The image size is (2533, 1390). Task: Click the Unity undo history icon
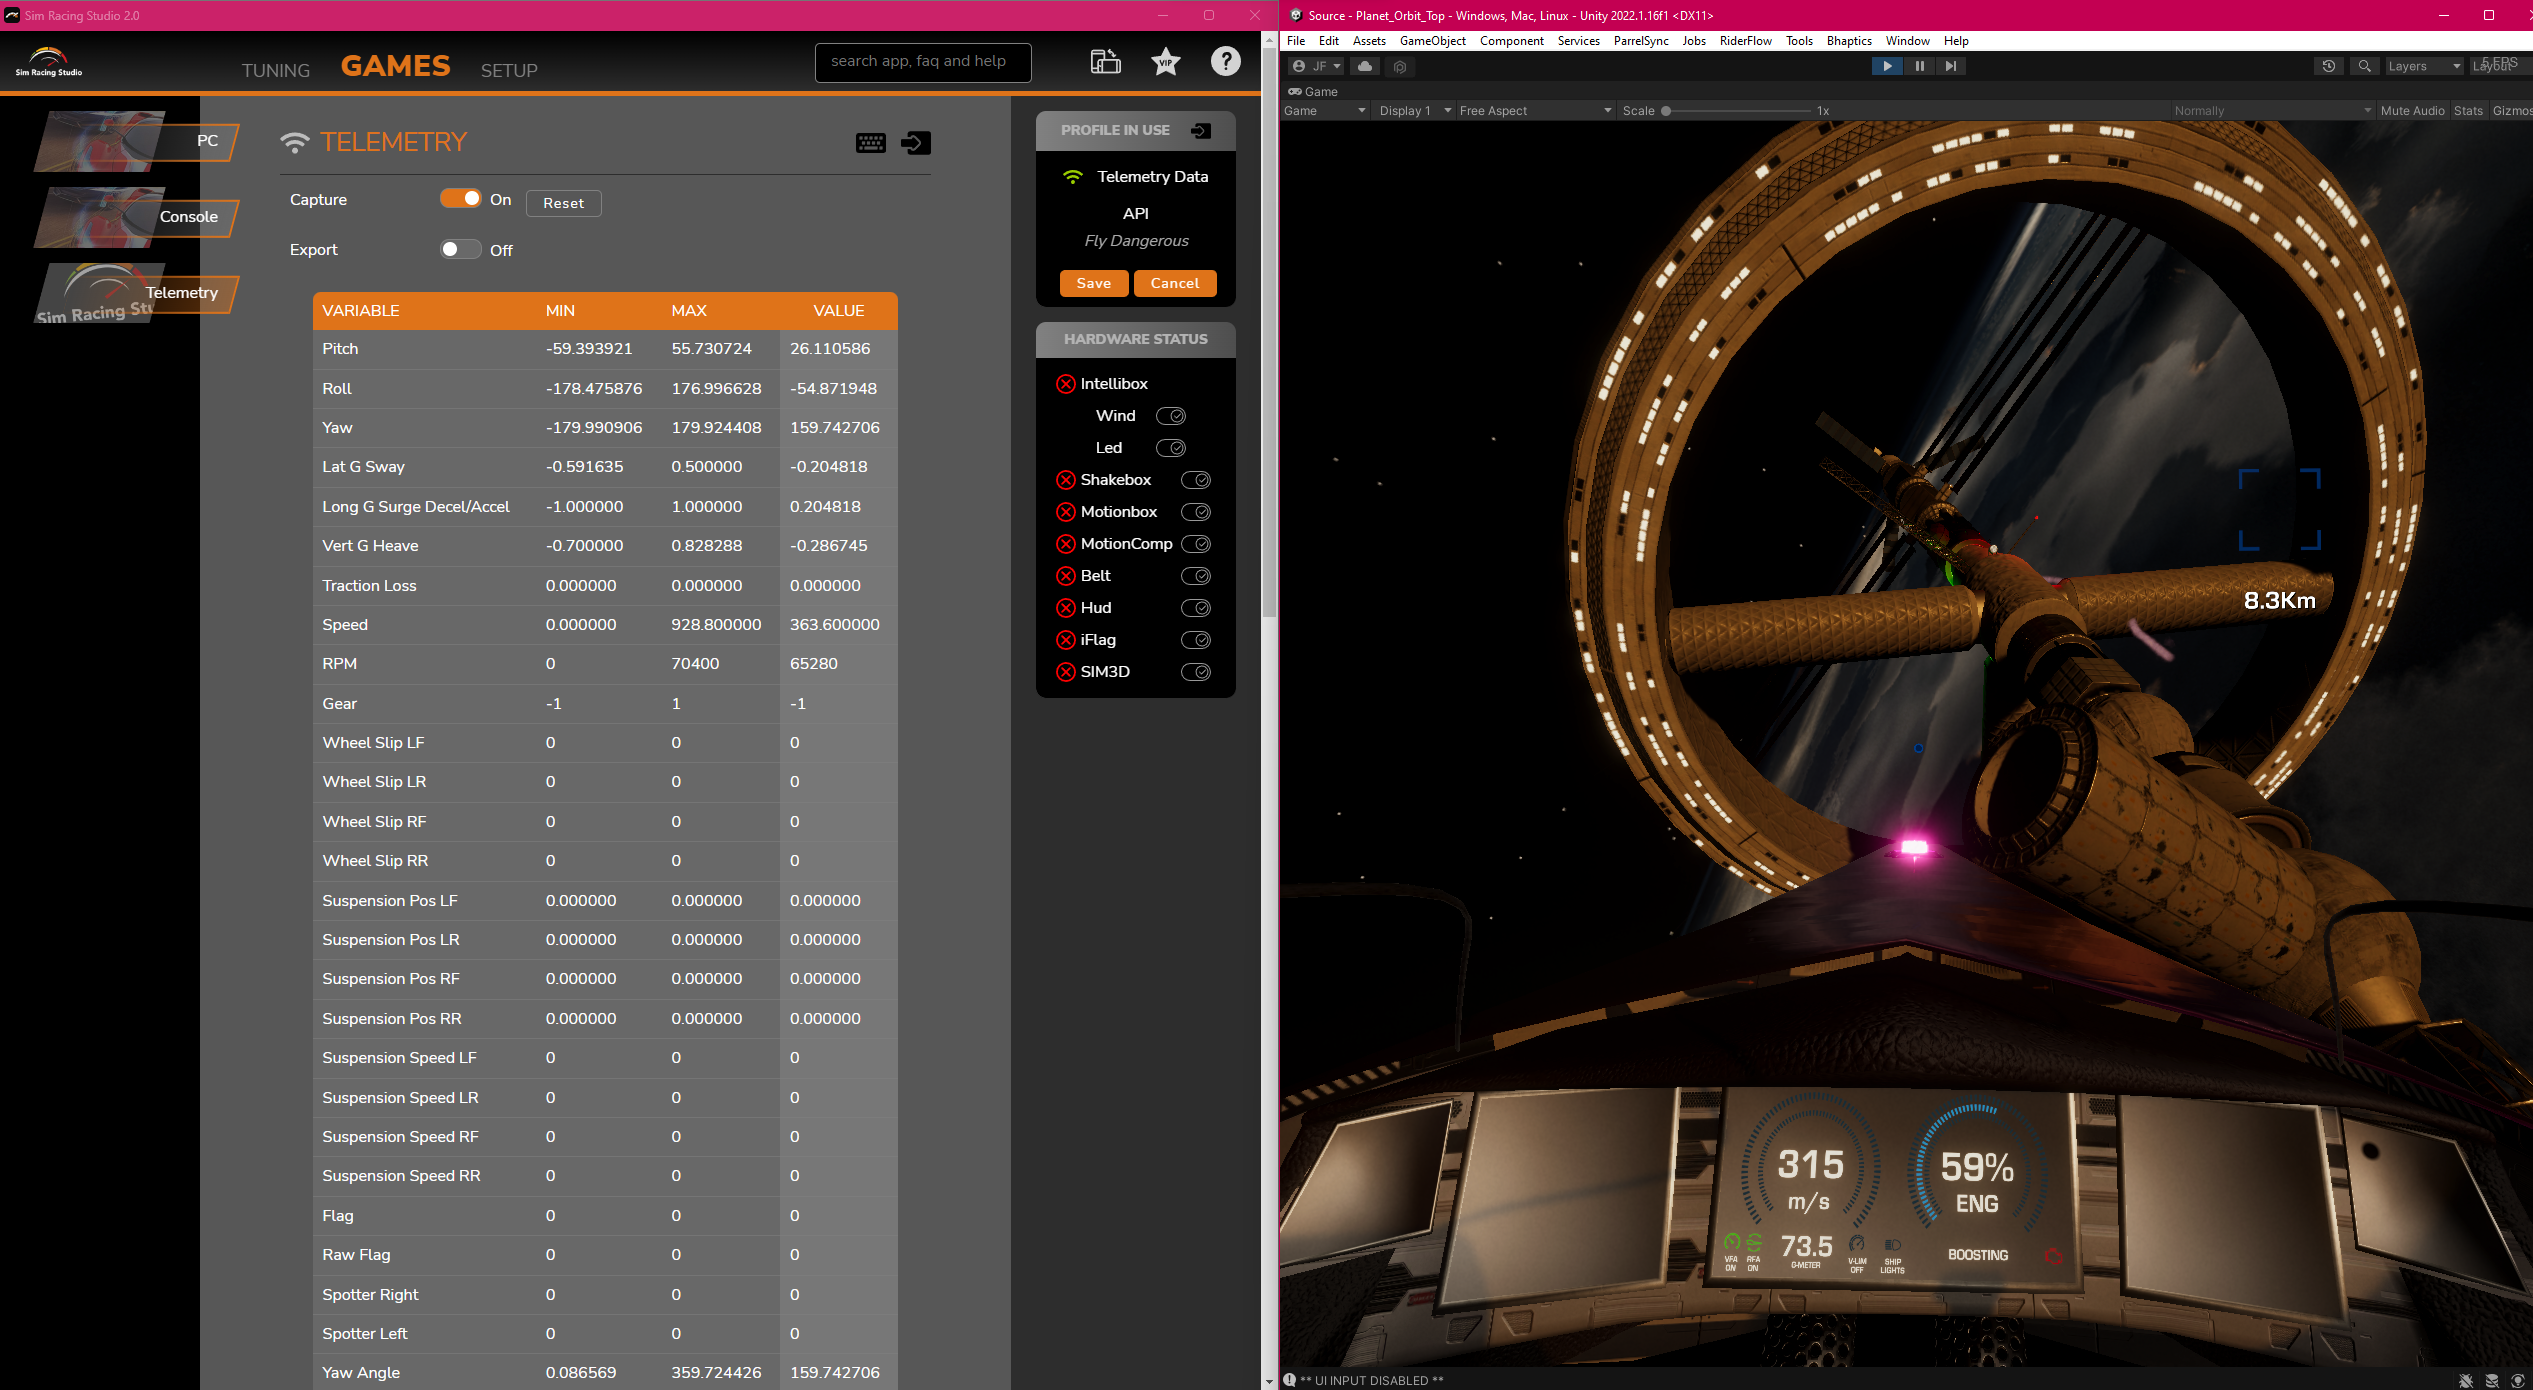2328,66
